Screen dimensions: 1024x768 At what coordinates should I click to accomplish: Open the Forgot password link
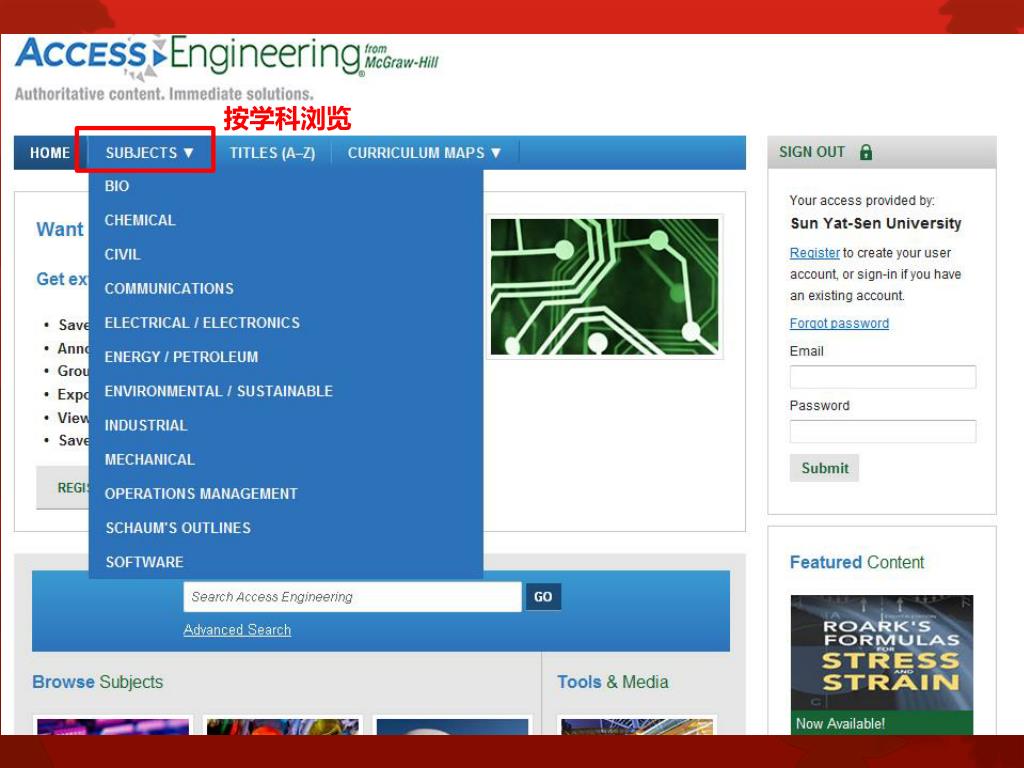click(x=839, y=323)
